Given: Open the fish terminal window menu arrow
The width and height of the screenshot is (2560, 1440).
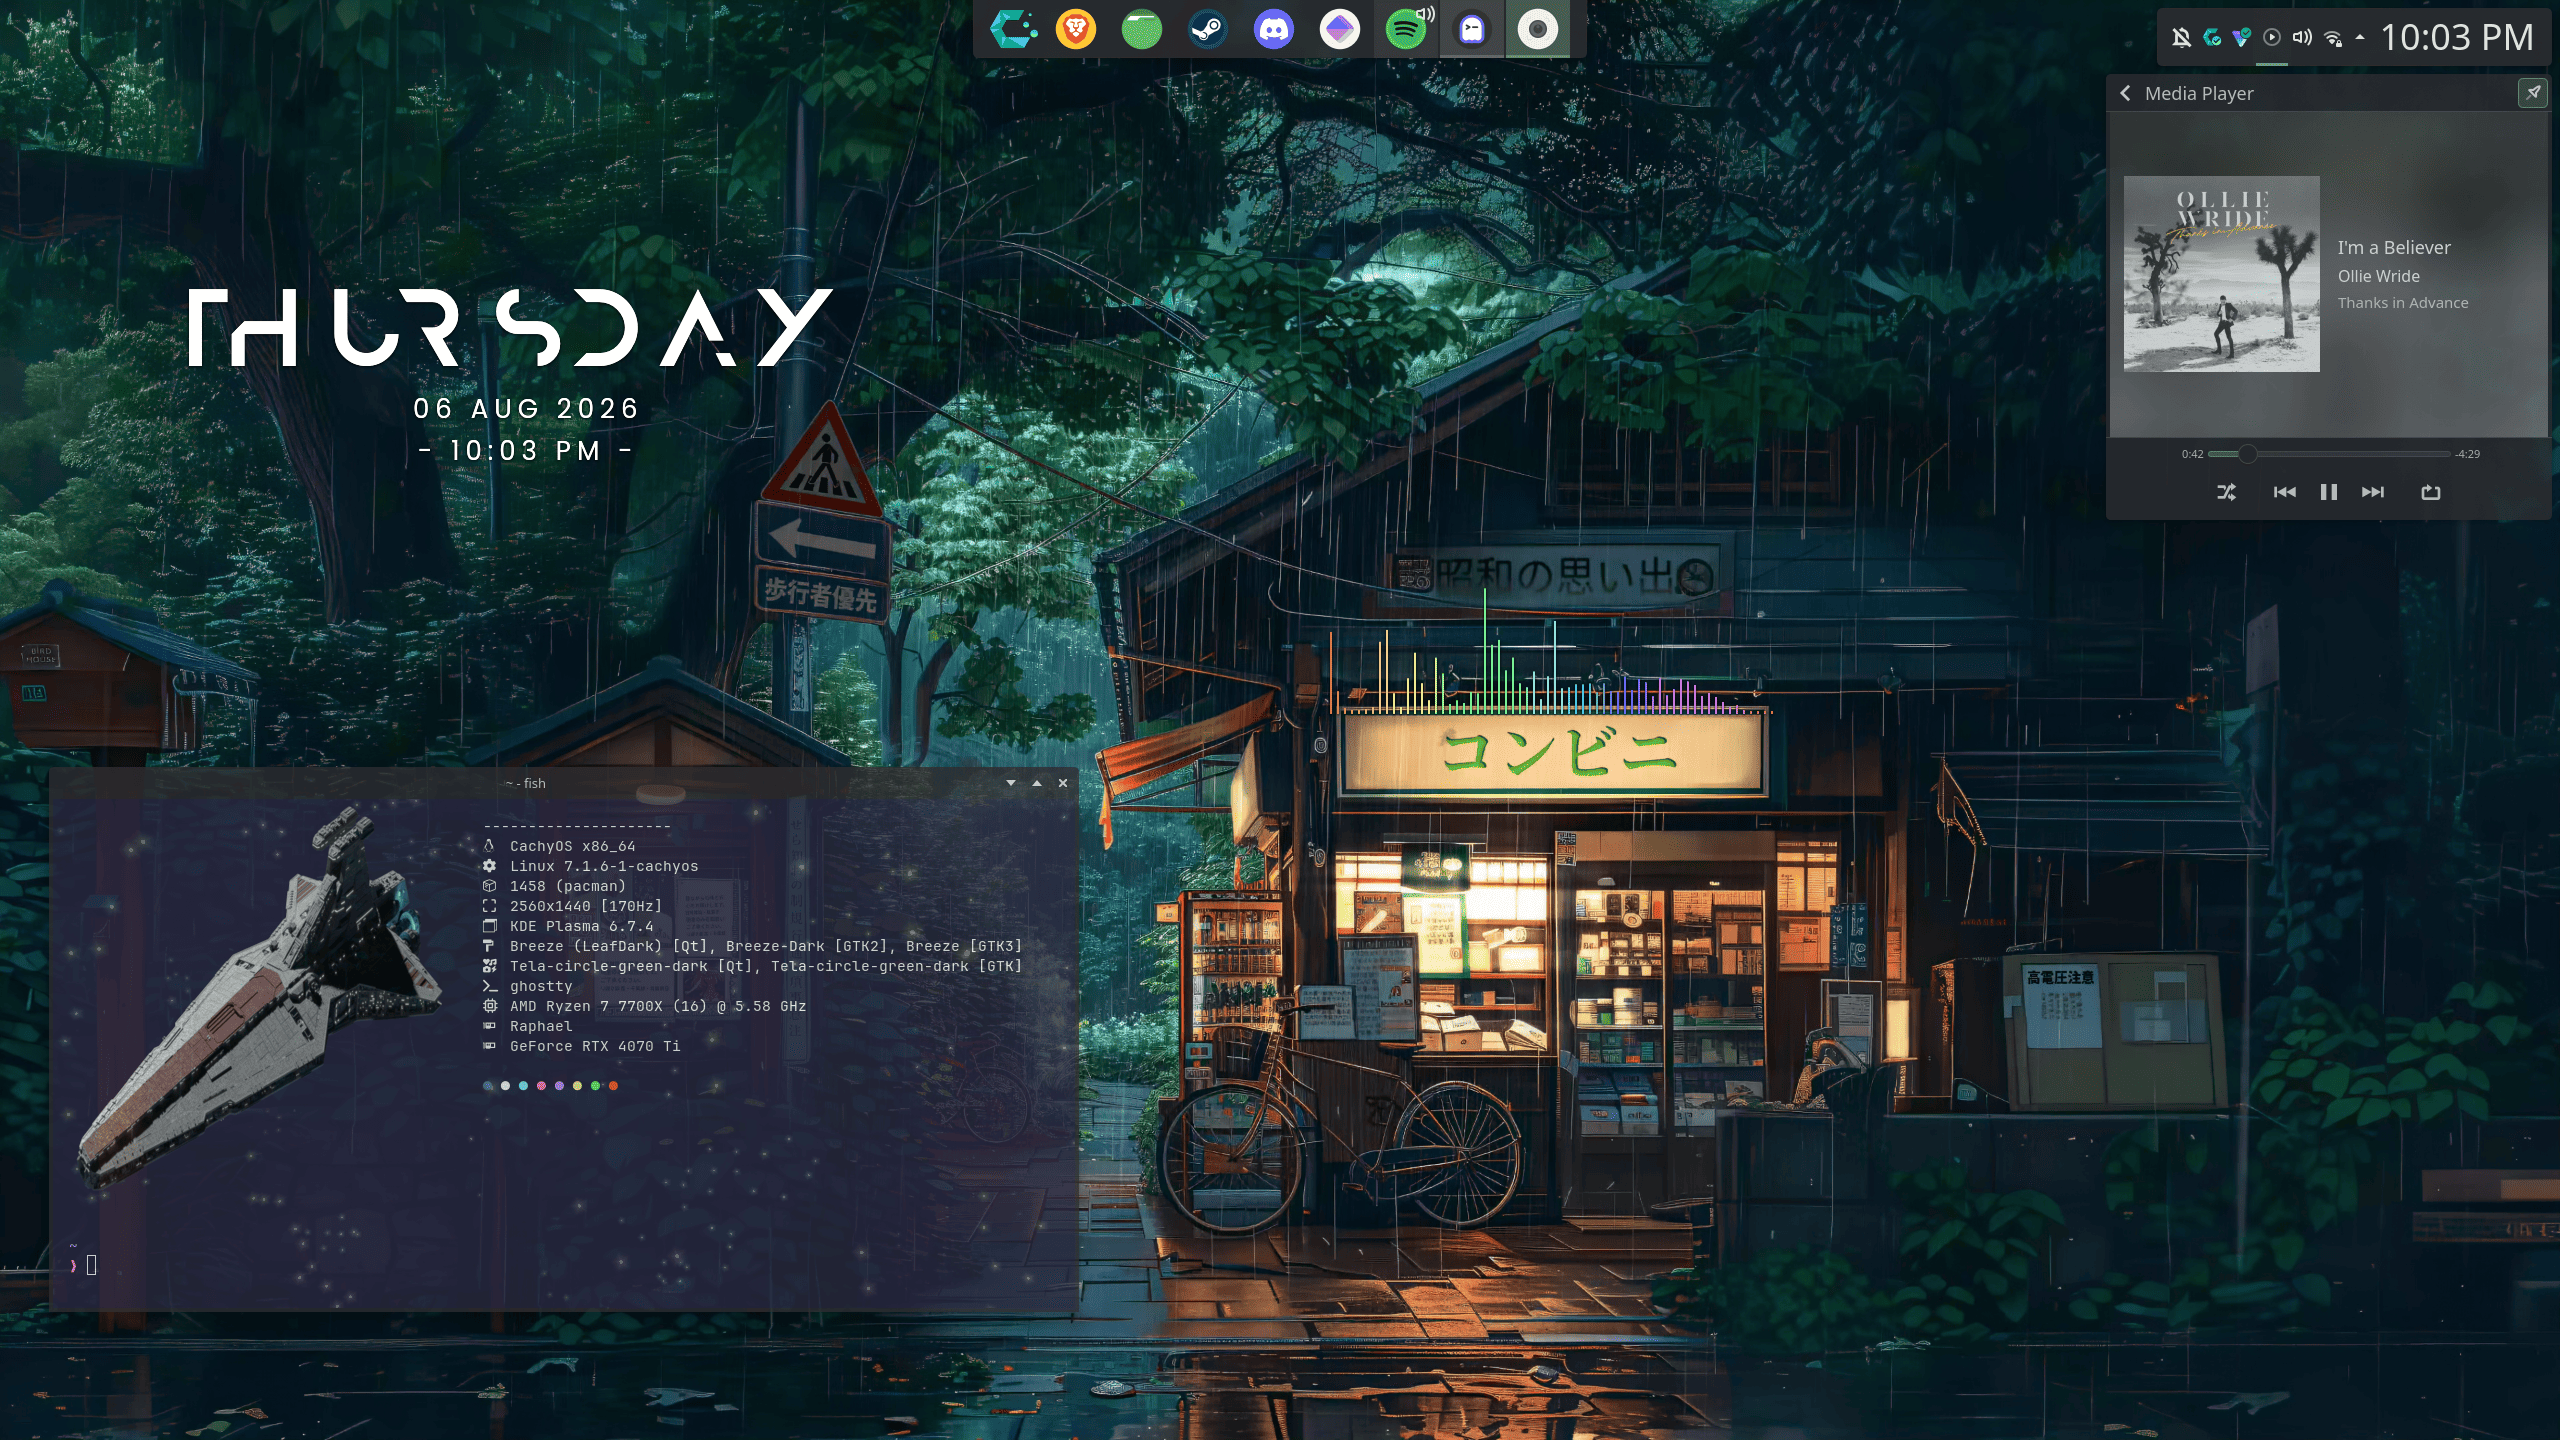Looking at the screenshot, I should click(1011, 783).
